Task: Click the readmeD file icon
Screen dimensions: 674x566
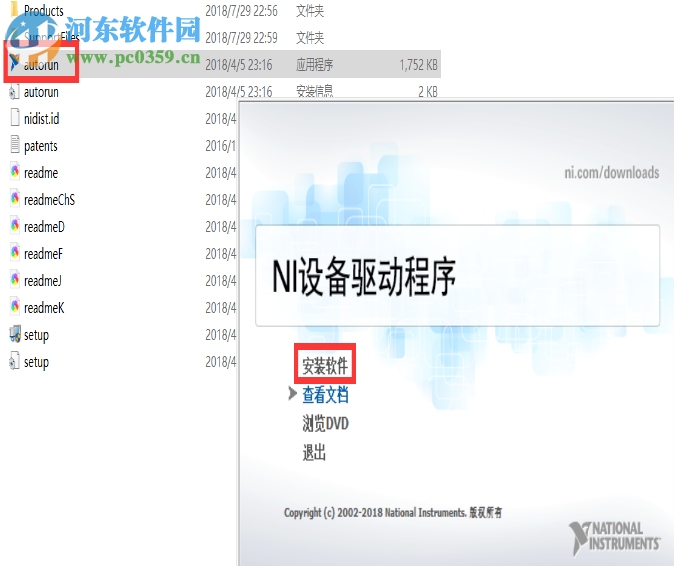Action: [x=15, y=226]
